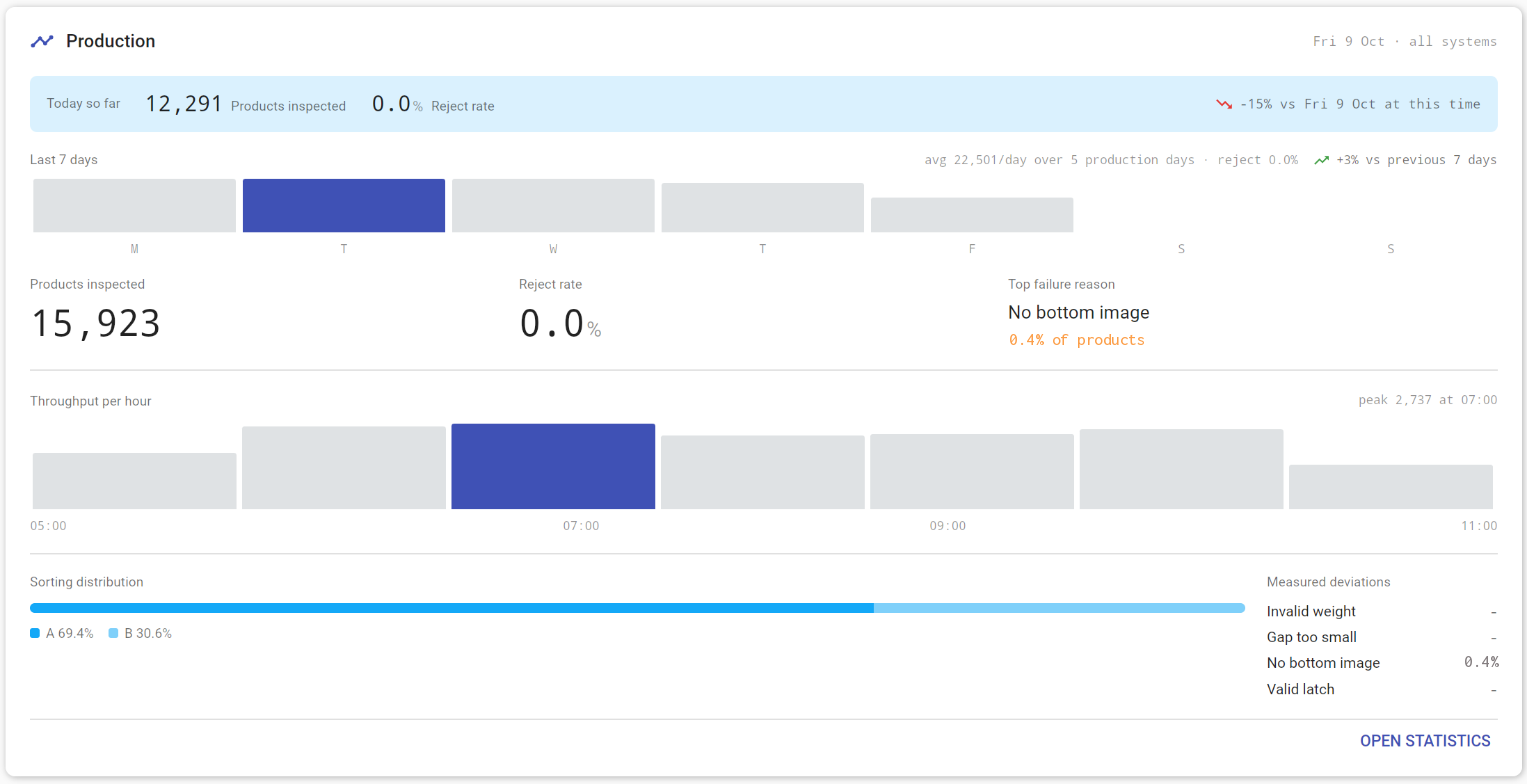Click the "Production" card title
The width and height of the screenshot is (1527, 784).
point(111,41)
